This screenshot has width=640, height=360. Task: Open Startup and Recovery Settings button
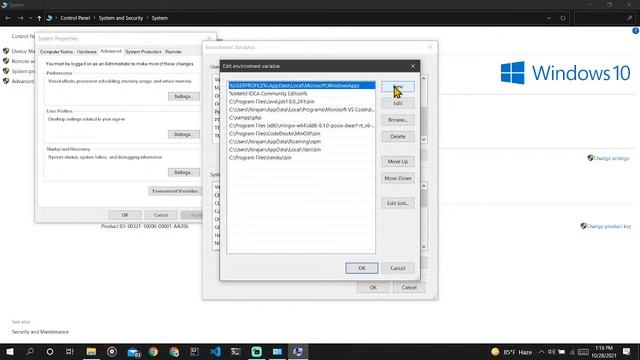(x=183, y=172)
